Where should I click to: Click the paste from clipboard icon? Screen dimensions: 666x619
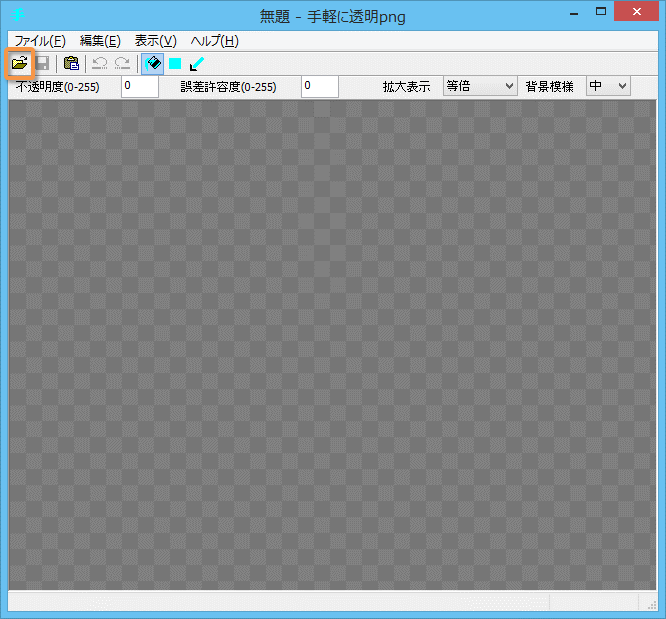pyautogui.click(x=71, y=64)
